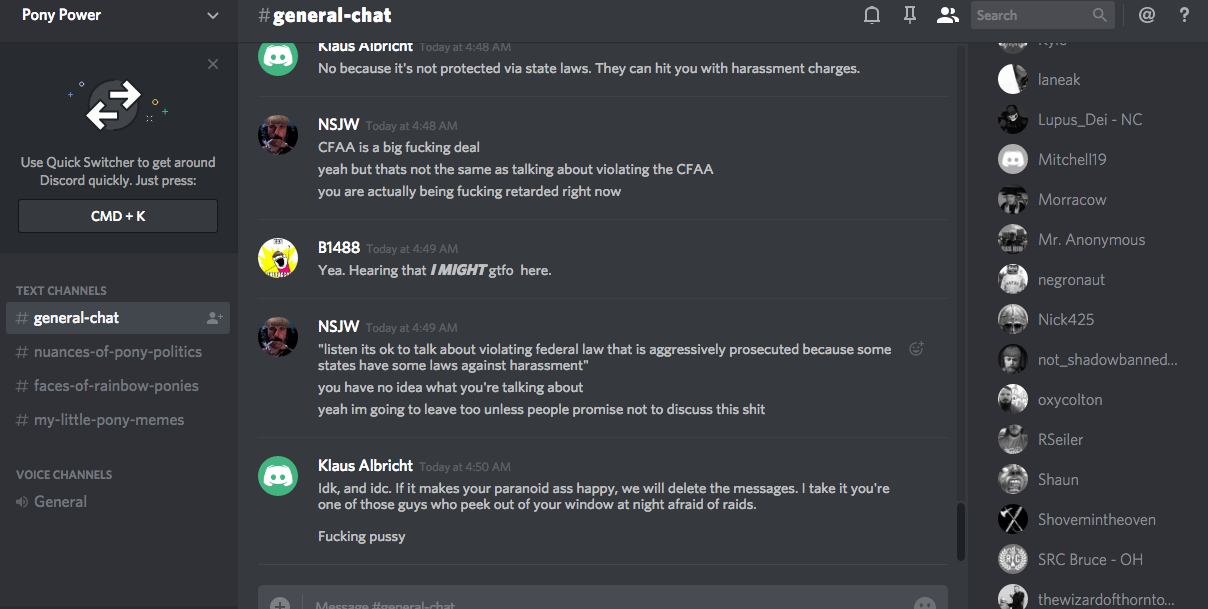The image size is (1208, 609).
Task: Show pinned messages
Action: (909, 15)
